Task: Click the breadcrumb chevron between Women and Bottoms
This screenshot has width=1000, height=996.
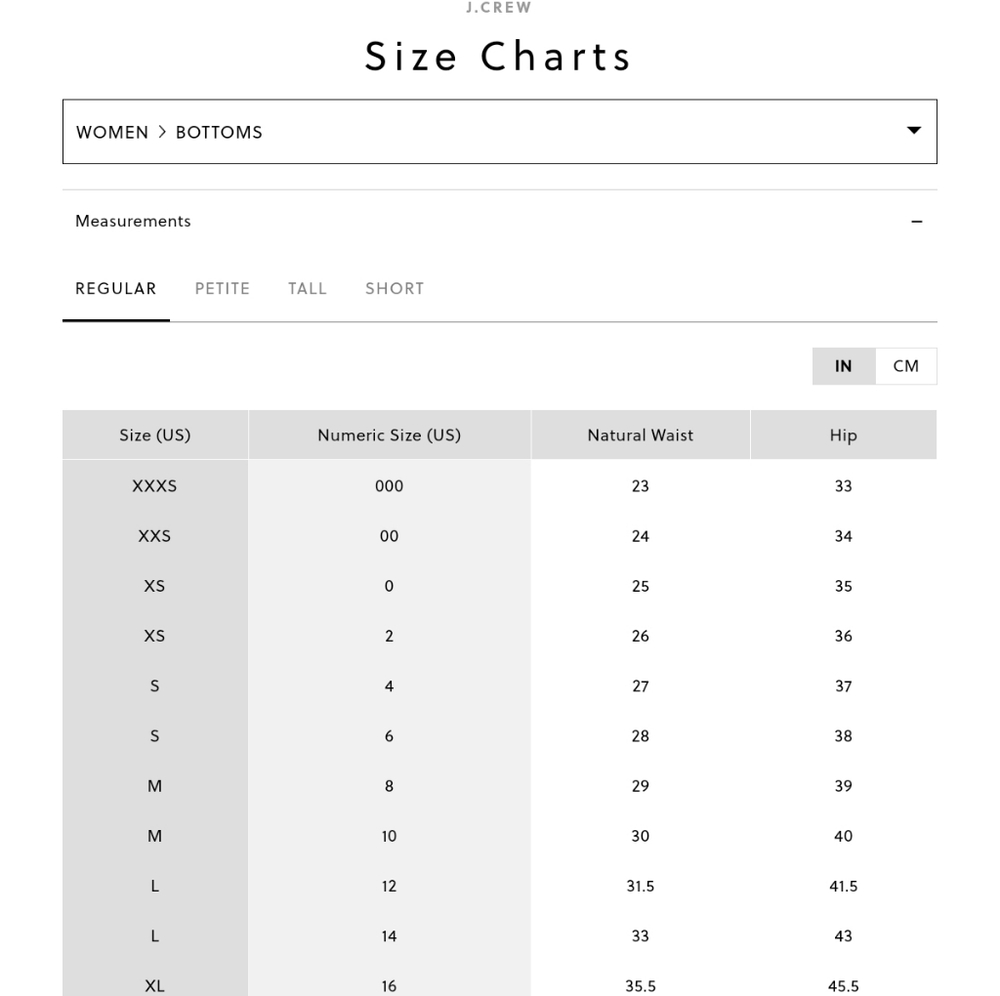Action: pyautogui.click(x=162, y=131)
